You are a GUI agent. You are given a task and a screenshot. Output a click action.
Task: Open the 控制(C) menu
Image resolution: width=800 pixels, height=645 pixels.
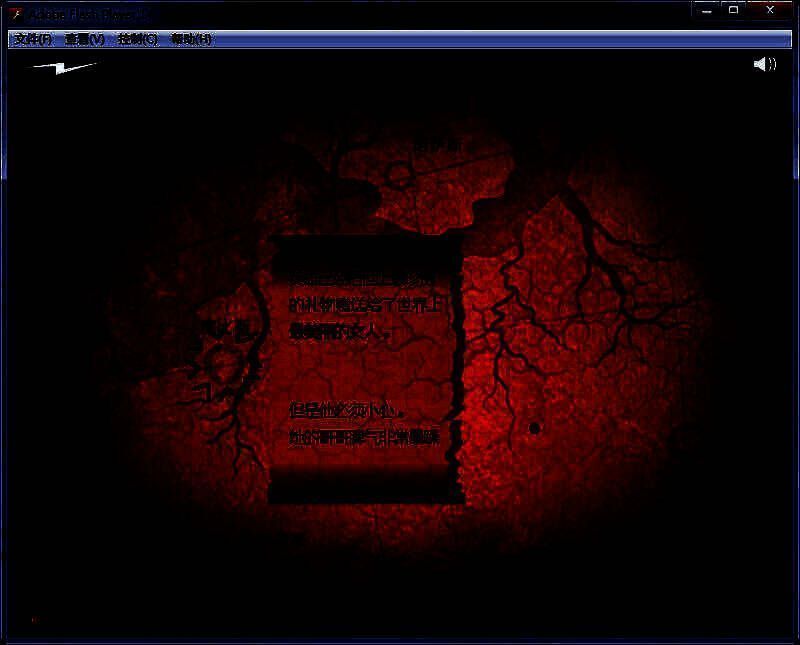[137, 39]
